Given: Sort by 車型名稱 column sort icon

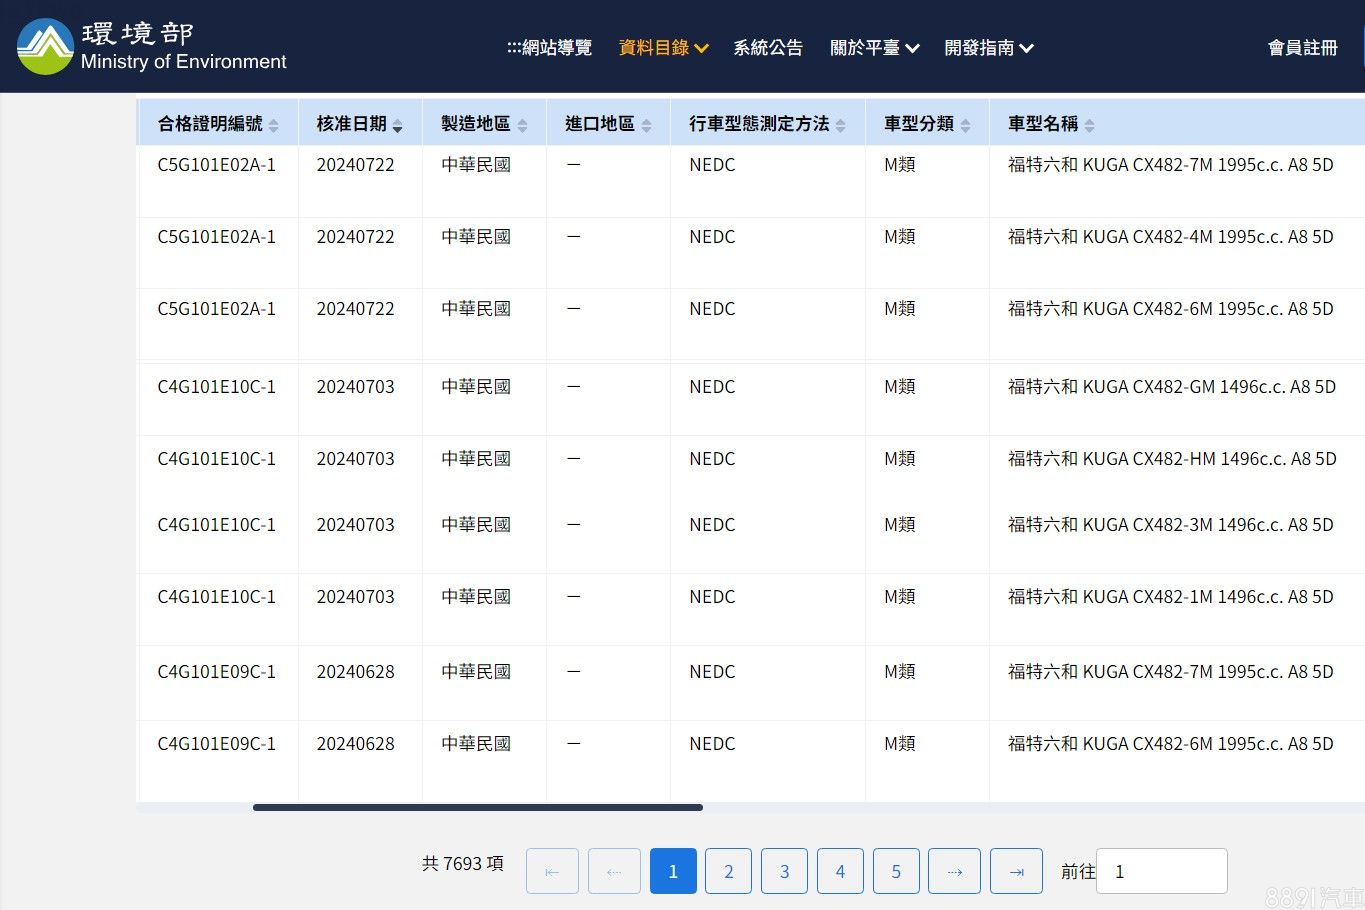Looking at the screenshot, I should tap(1089, 125).
